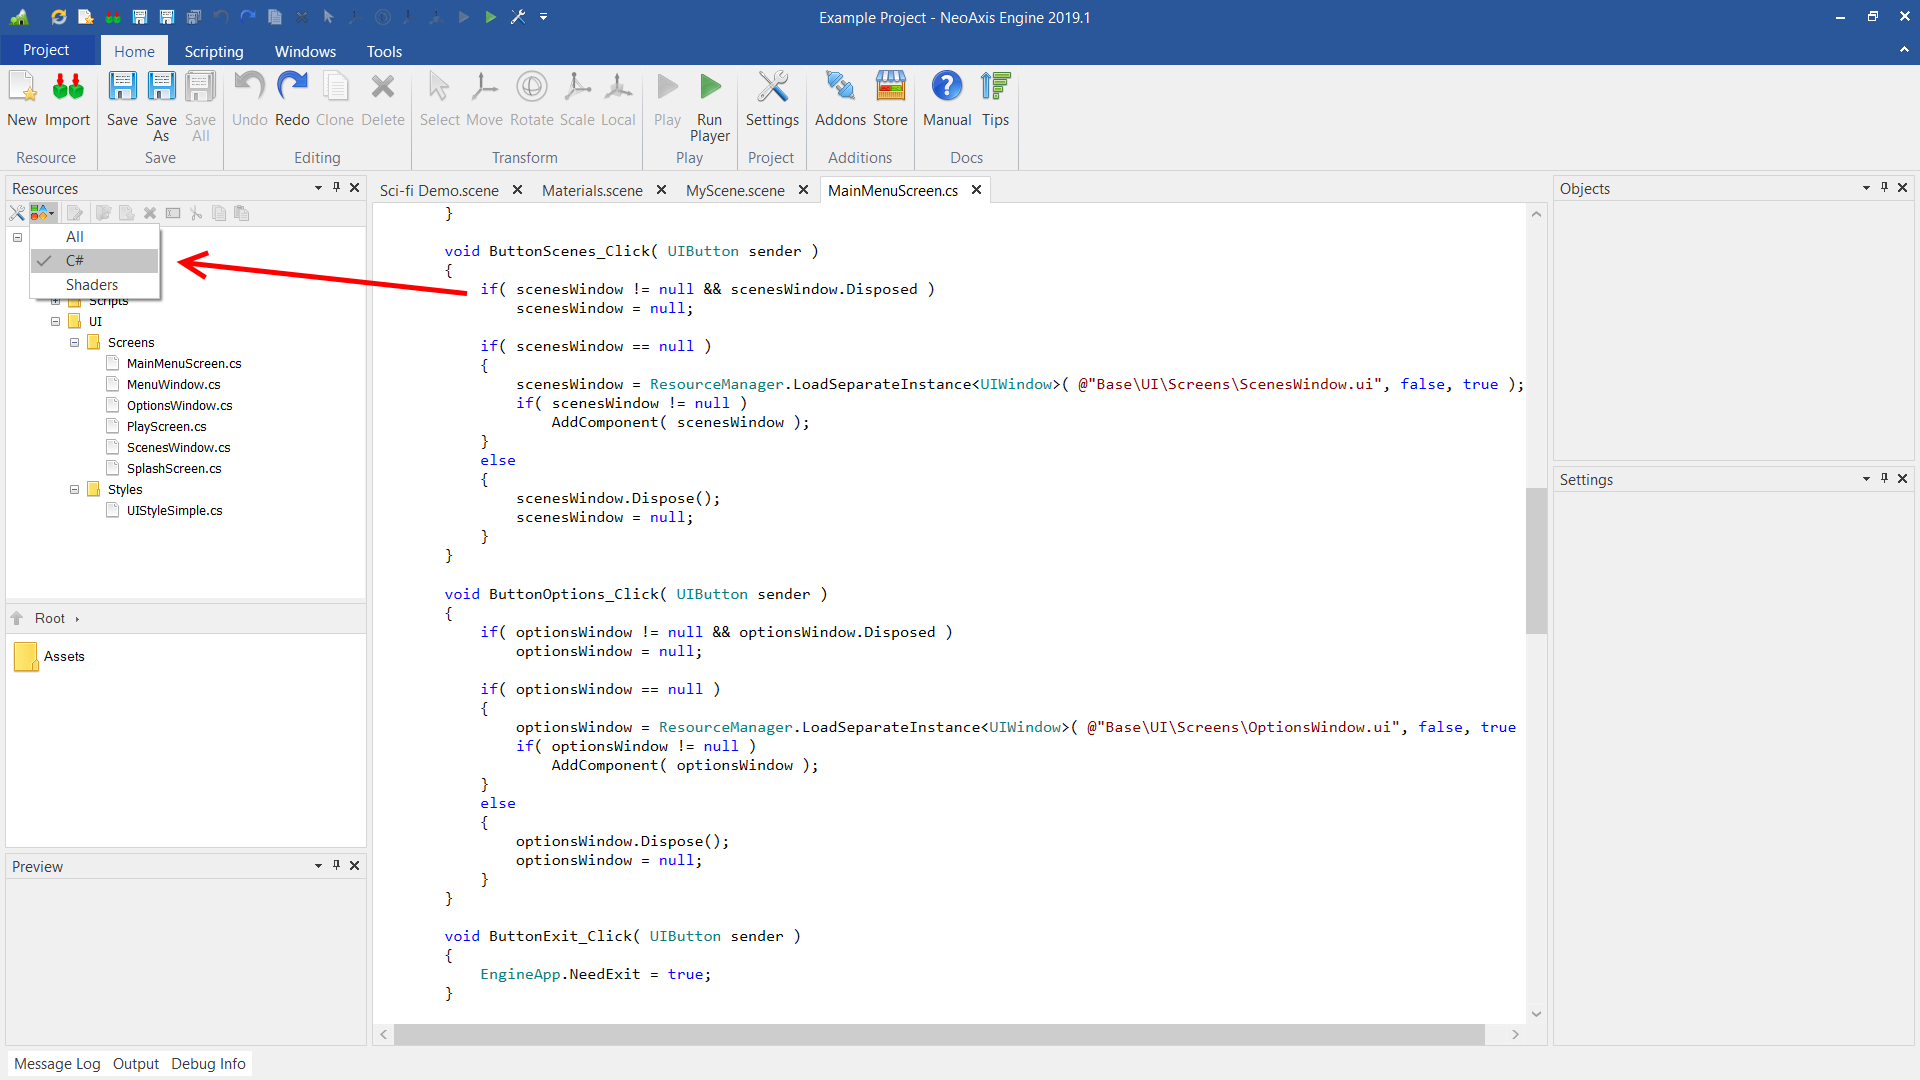Click the Import resource icon
Viewport: 1920px width, 1080px height.
pos(67,88)
